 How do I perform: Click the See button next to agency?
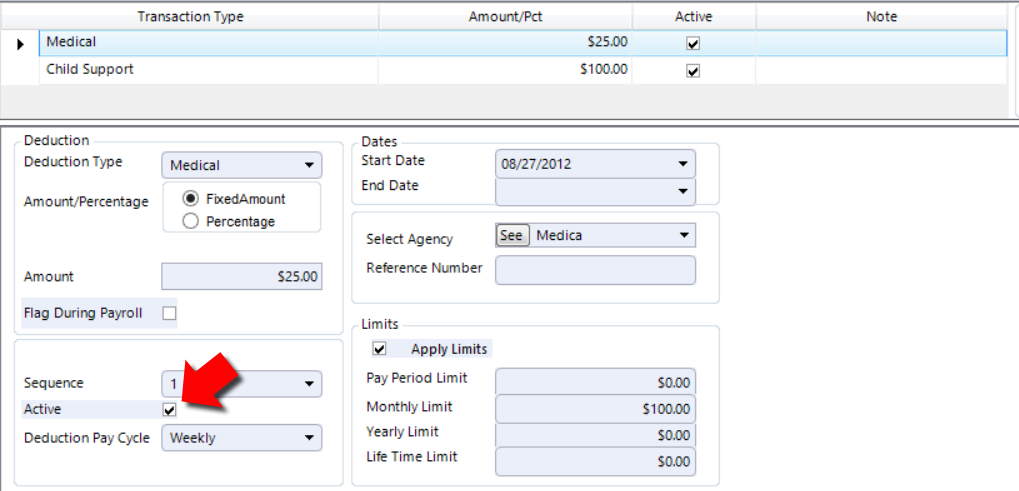pos(512,236)
